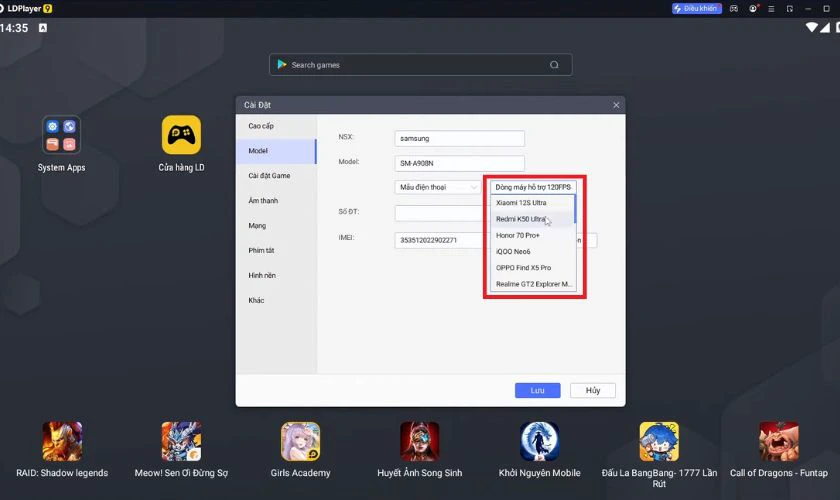Click the Lưu save button
Screen dimensions: 840x500
(x=537, y=390)
